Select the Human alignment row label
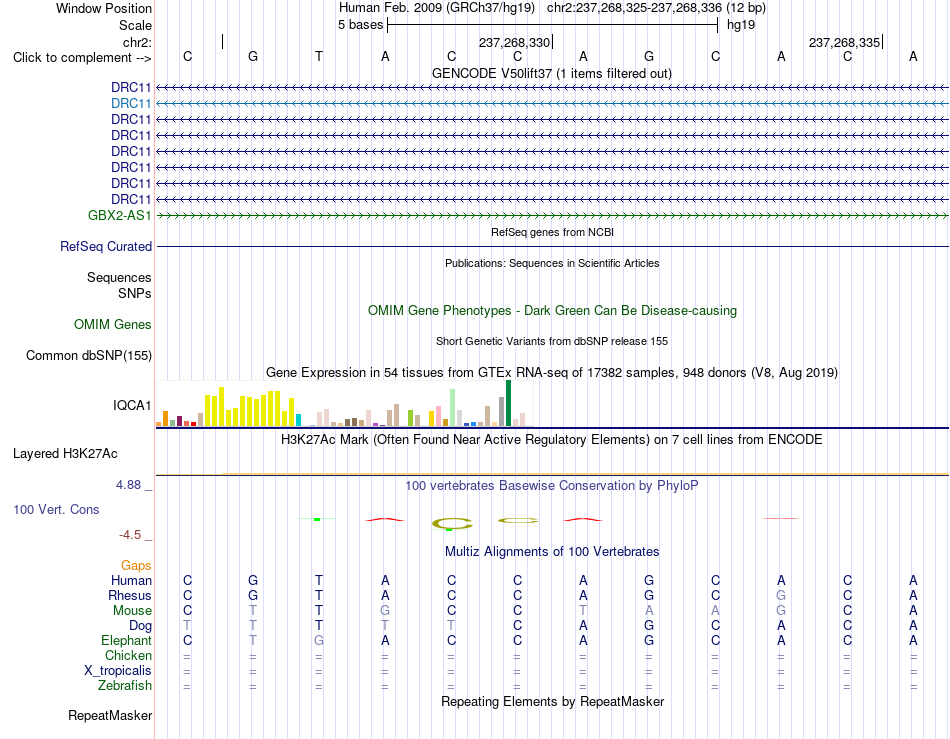 point(131,580)
